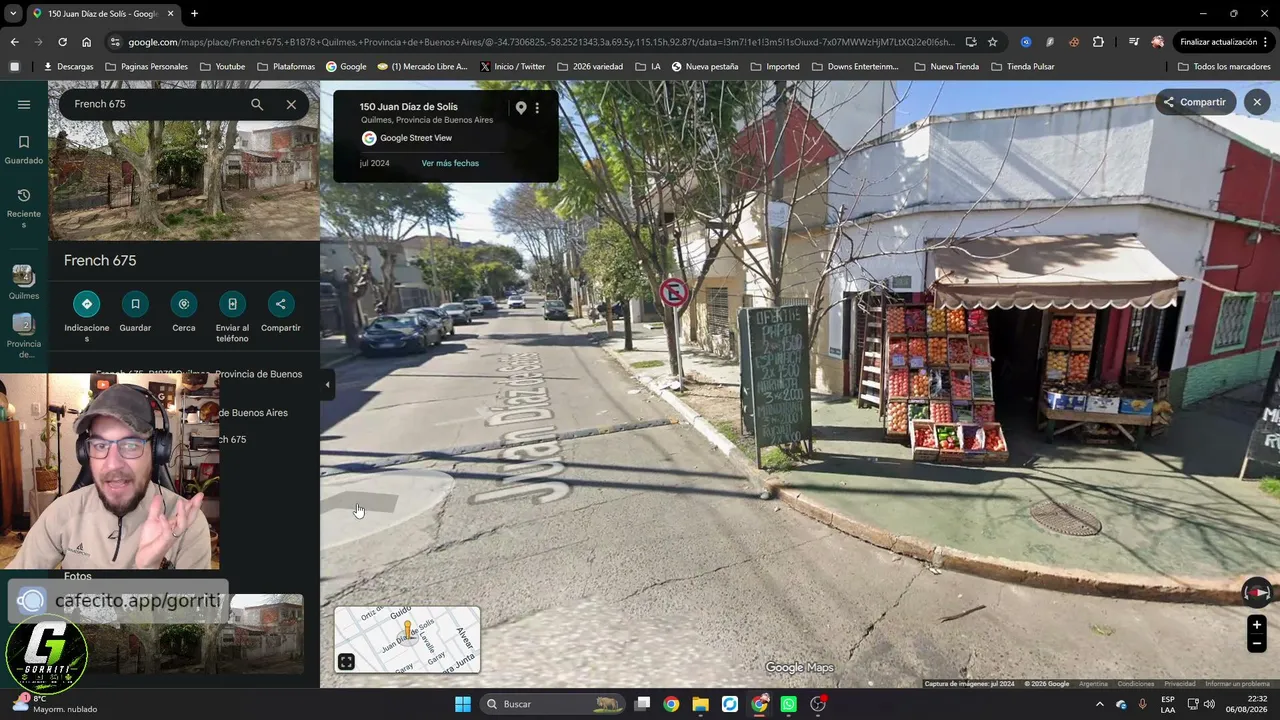The width and height of the screenshot is (1280, 720).
Task: Click the mini map thumbnail
Action: click(407, 639)
